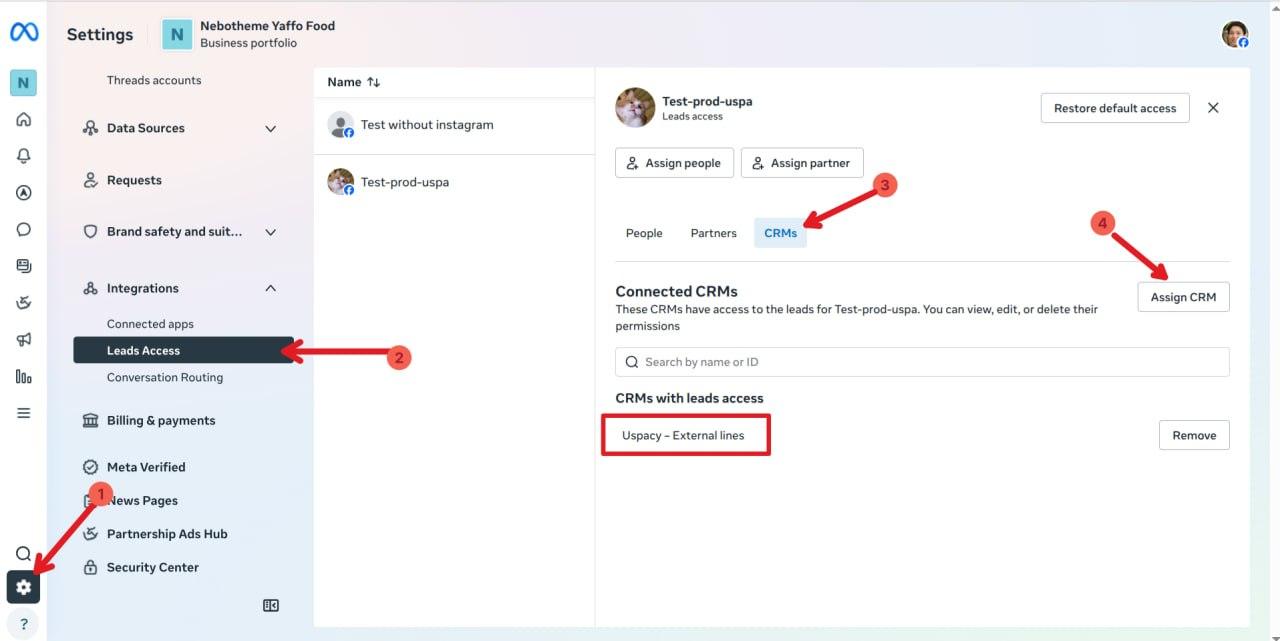Select Leads Access under Integrations

pyautogui.click(x=184, y=350)
